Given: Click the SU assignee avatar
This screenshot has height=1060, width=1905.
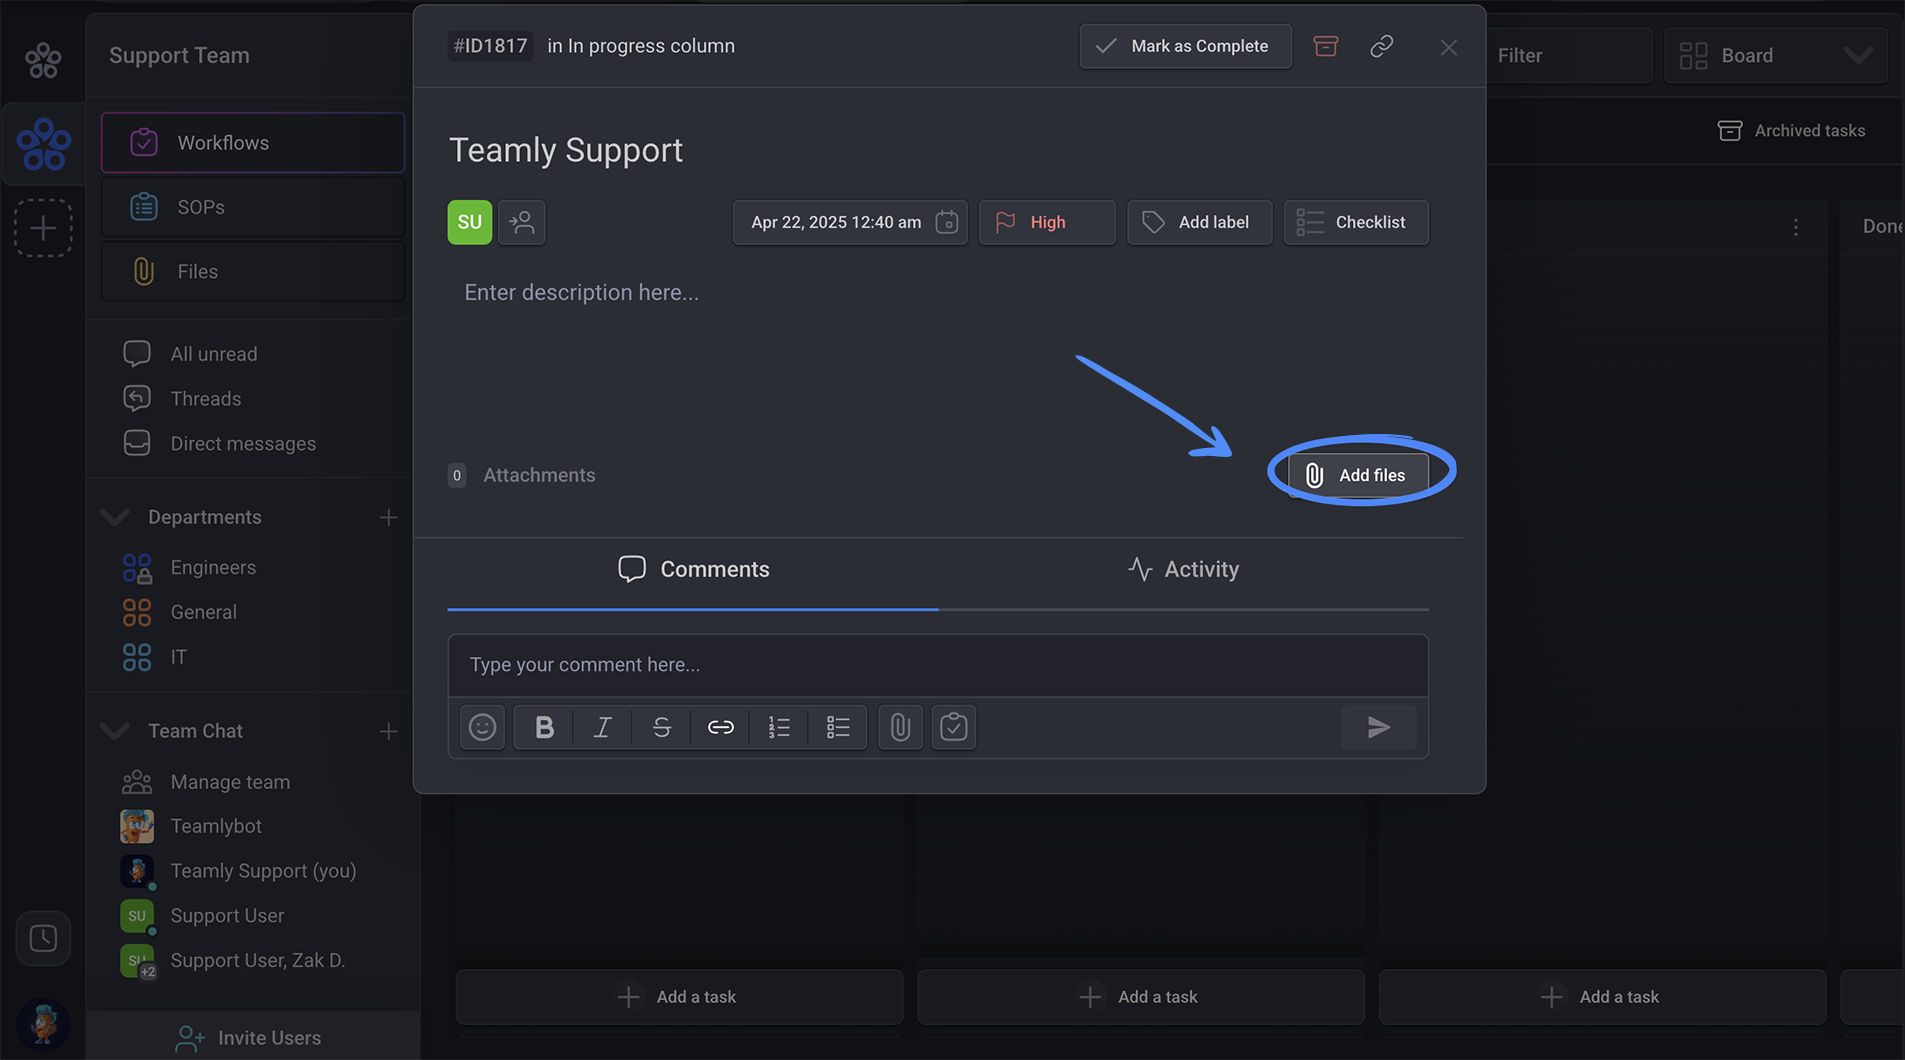Looking at the screenshot, I should point(469,222).
